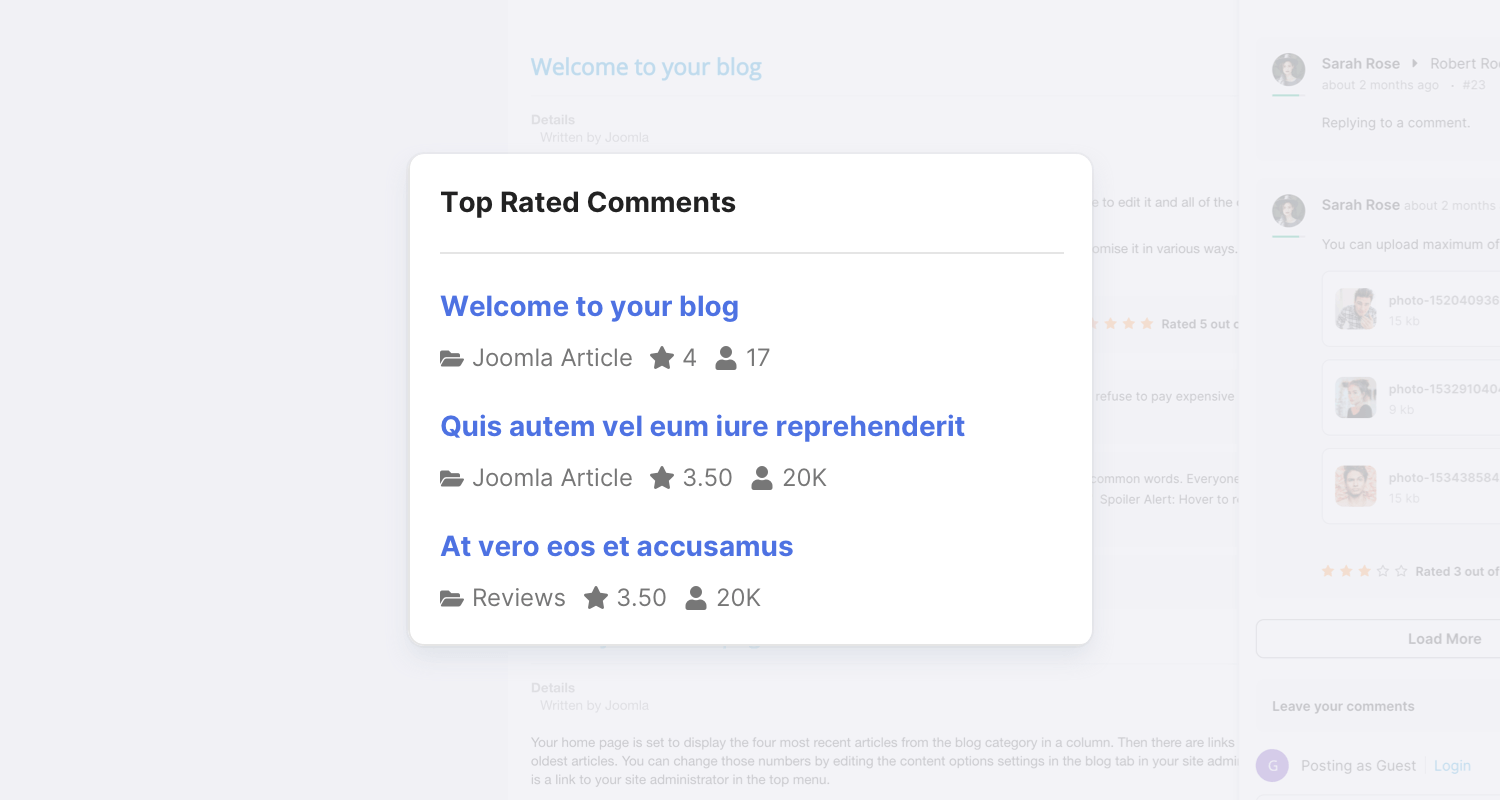Click the guest avatar "G" icon near Posting as Guest
This screenshot has height=800, width=1500.
click(x=1272, y=765)
